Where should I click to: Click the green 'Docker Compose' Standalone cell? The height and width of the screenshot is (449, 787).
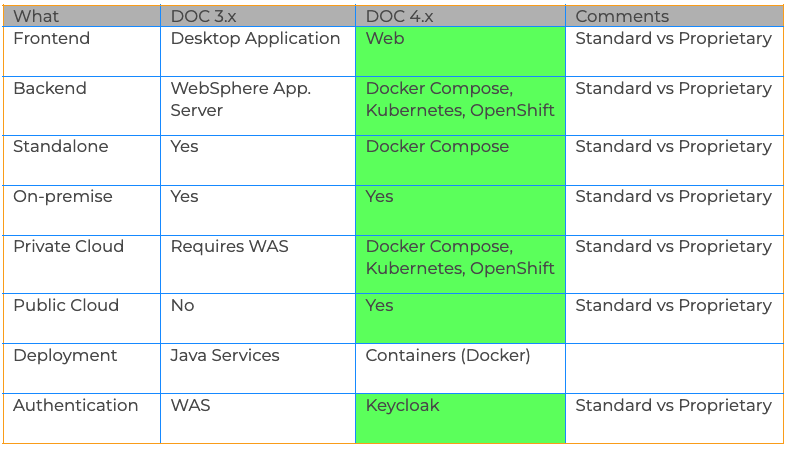coord(460,161)
